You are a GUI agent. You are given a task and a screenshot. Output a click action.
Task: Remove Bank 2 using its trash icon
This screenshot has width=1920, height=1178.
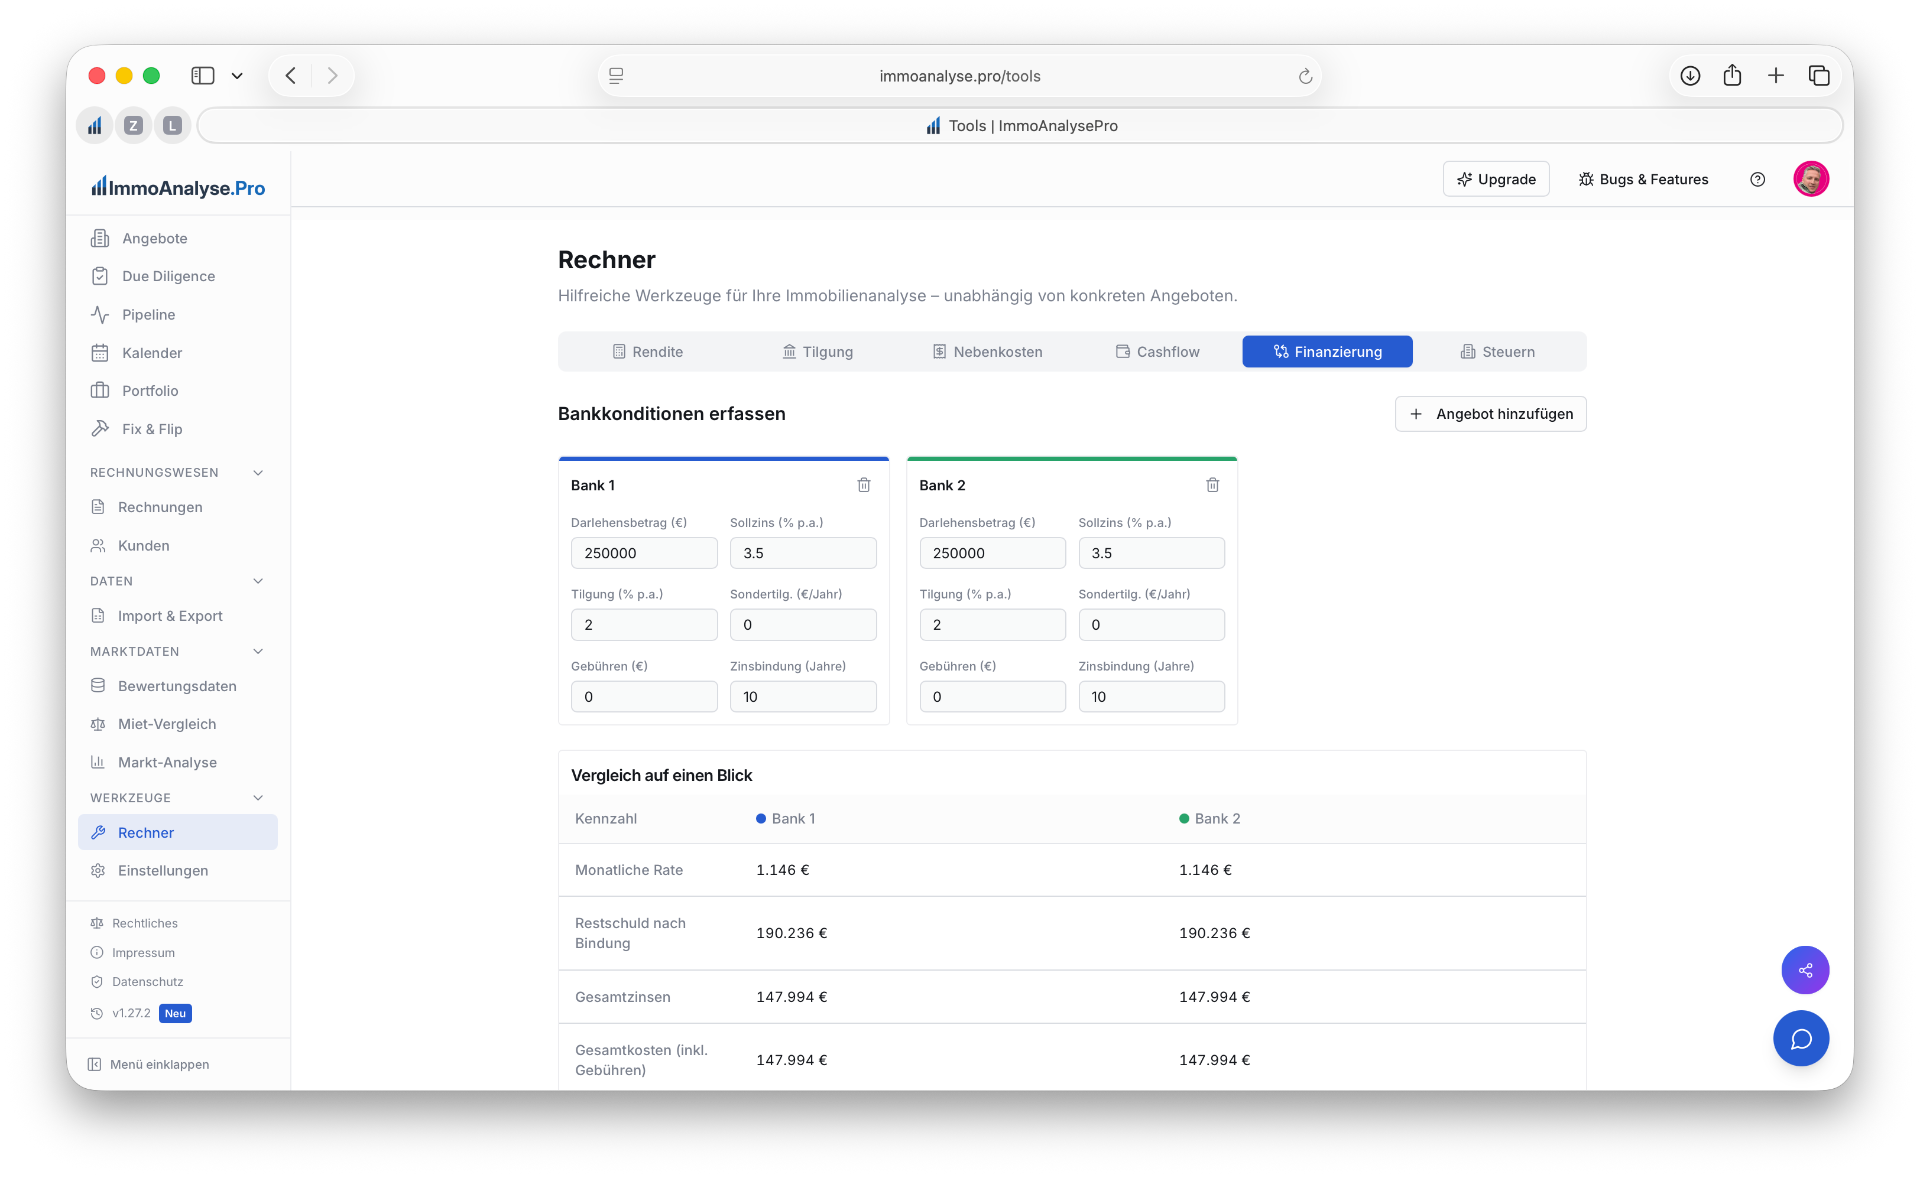tap(1212, 485)
